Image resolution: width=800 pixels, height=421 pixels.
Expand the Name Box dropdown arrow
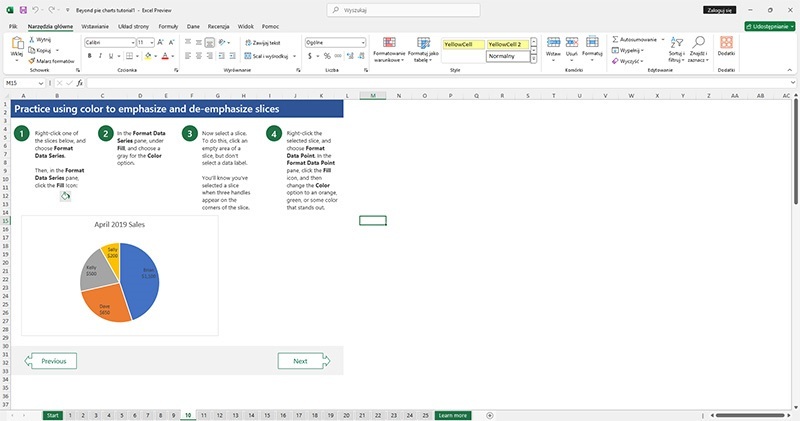click(41, 83)
